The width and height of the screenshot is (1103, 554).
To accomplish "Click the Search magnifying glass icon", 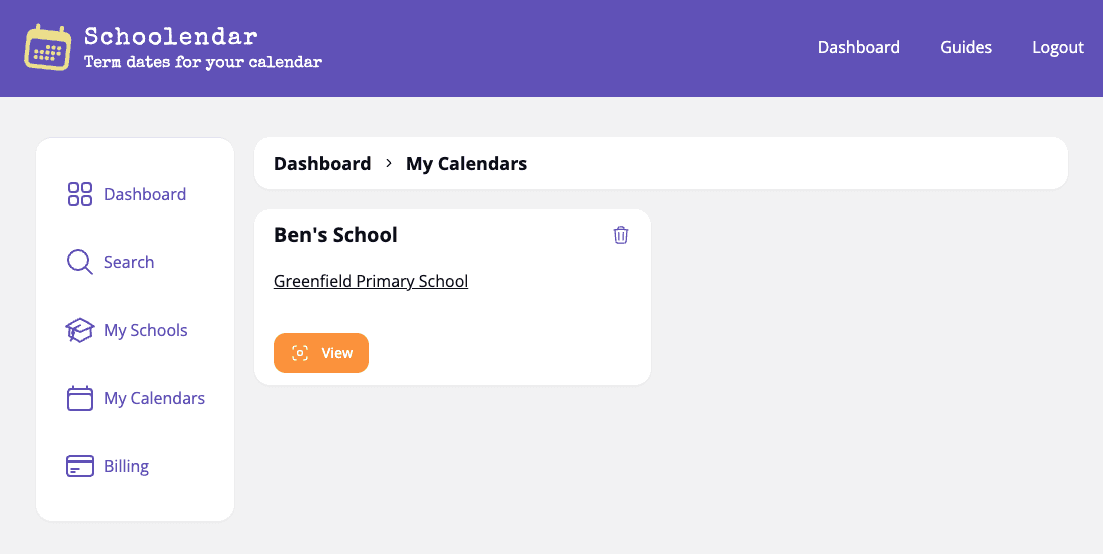I will [x=79, y=262].
